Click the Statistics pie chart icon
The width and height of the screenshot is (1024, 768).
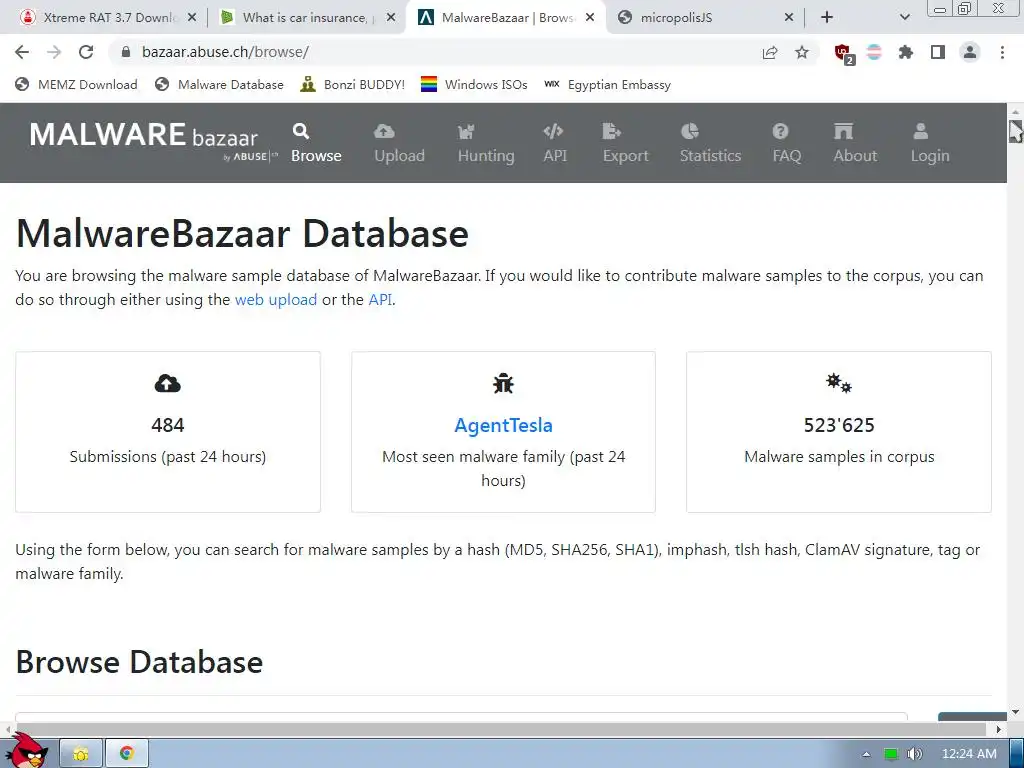pos(690,131)
